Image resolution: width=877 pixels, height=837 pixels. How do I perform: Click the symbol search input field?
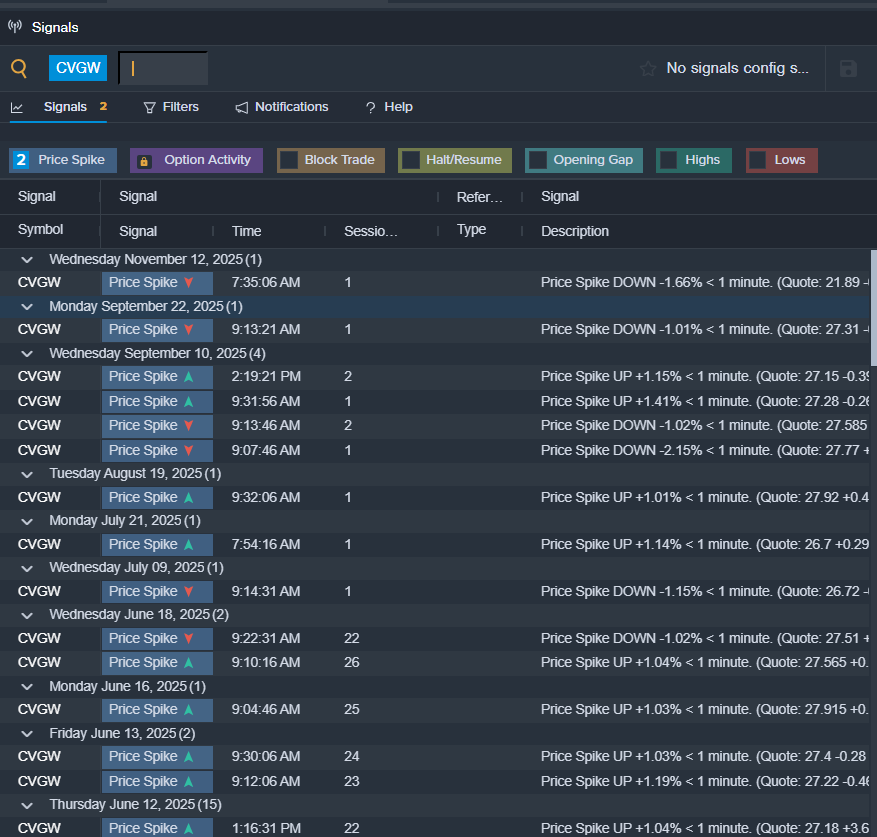point(163,68)
